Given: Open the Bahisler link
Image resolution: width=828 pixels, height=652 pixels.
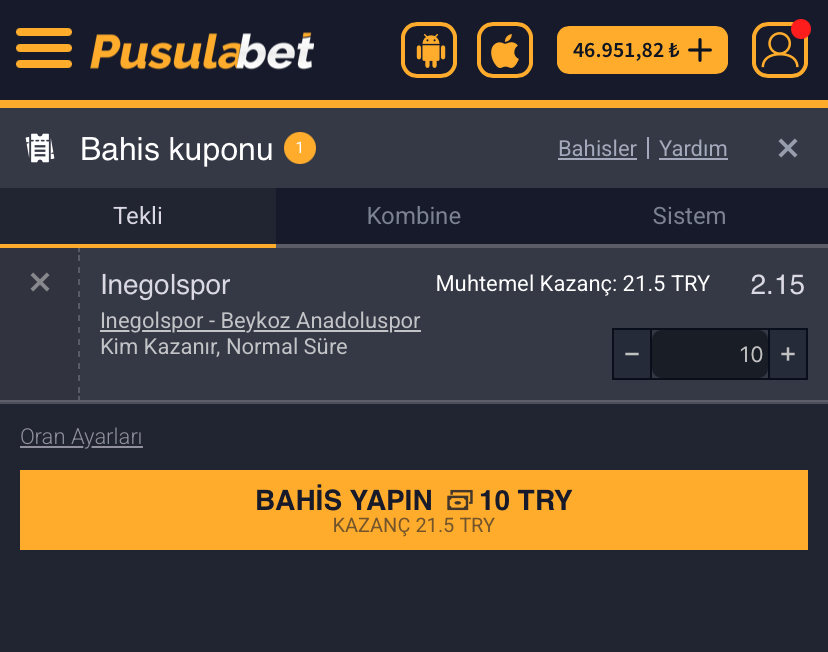Looking at the screenshot, I should click(x=597, y=149).
